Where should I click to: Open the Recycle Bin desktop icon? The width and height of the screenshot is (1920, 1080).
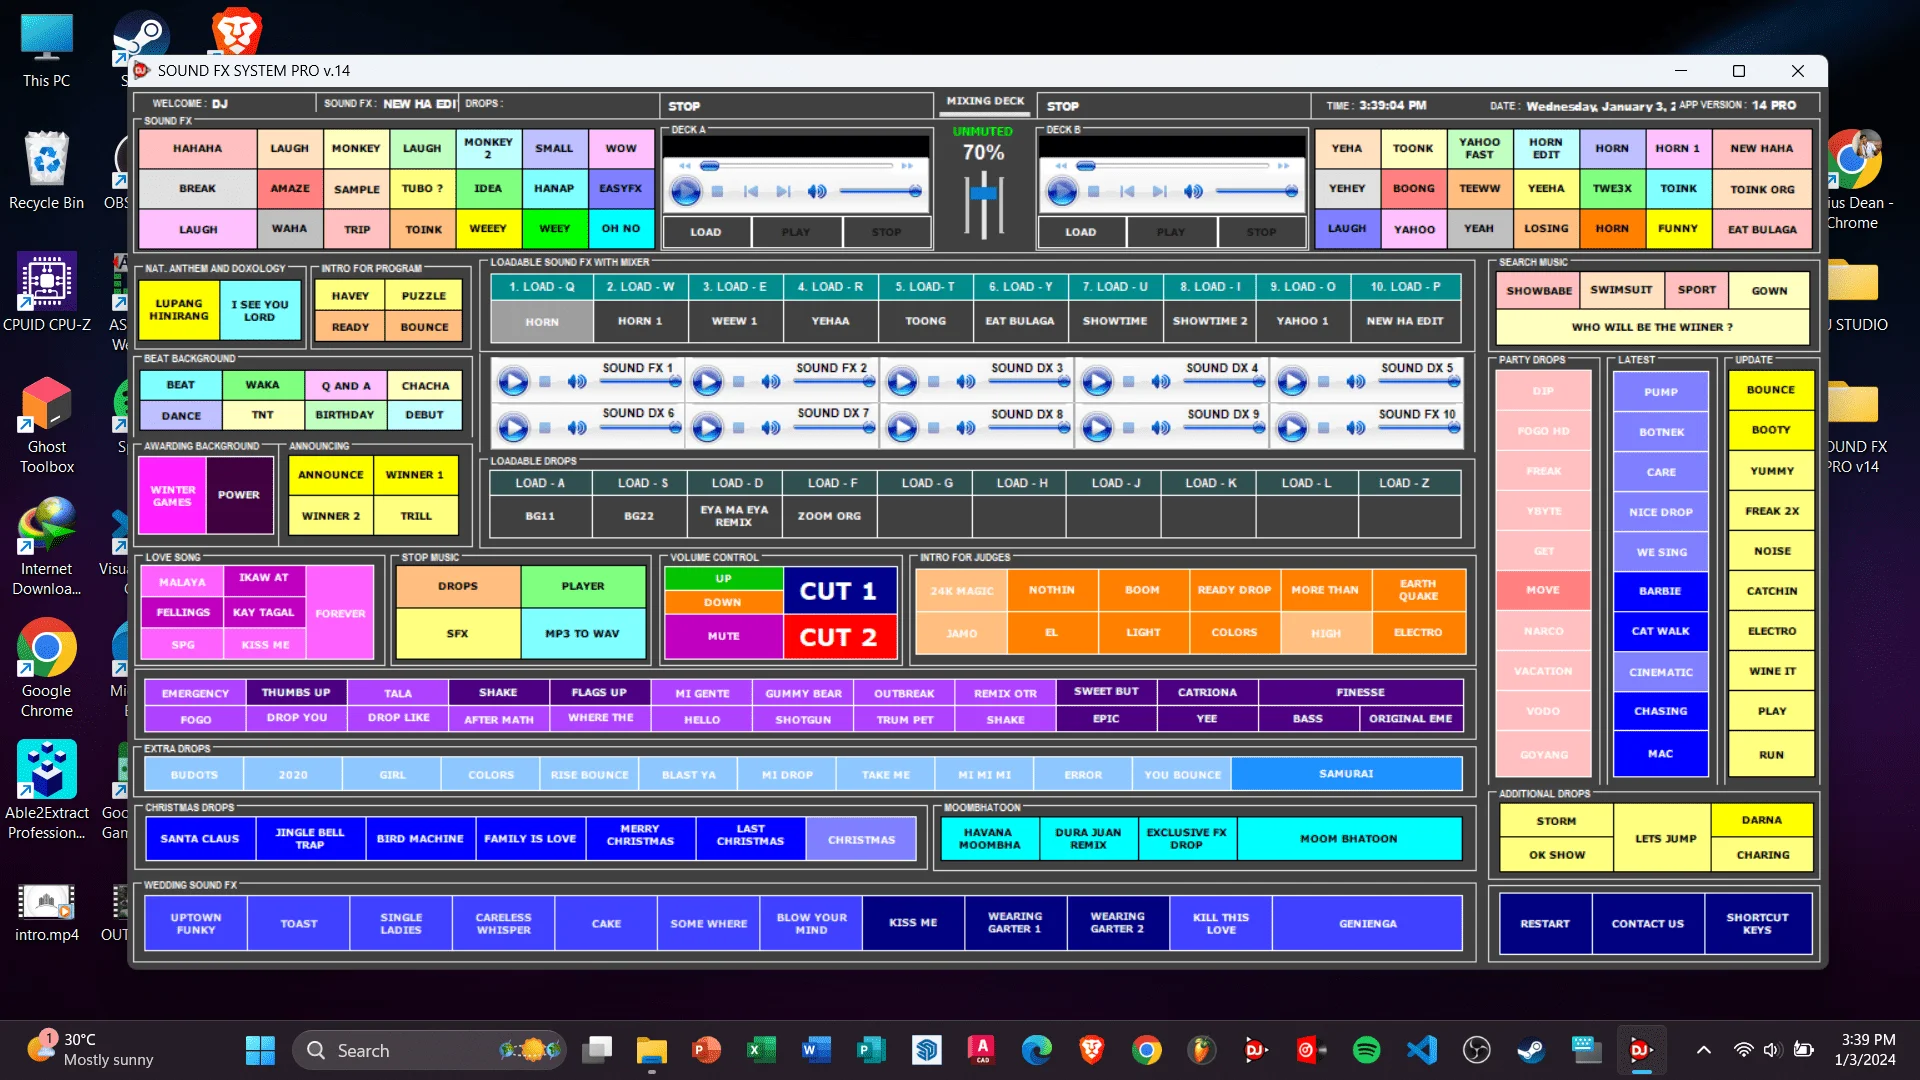(x=47, y=170)
